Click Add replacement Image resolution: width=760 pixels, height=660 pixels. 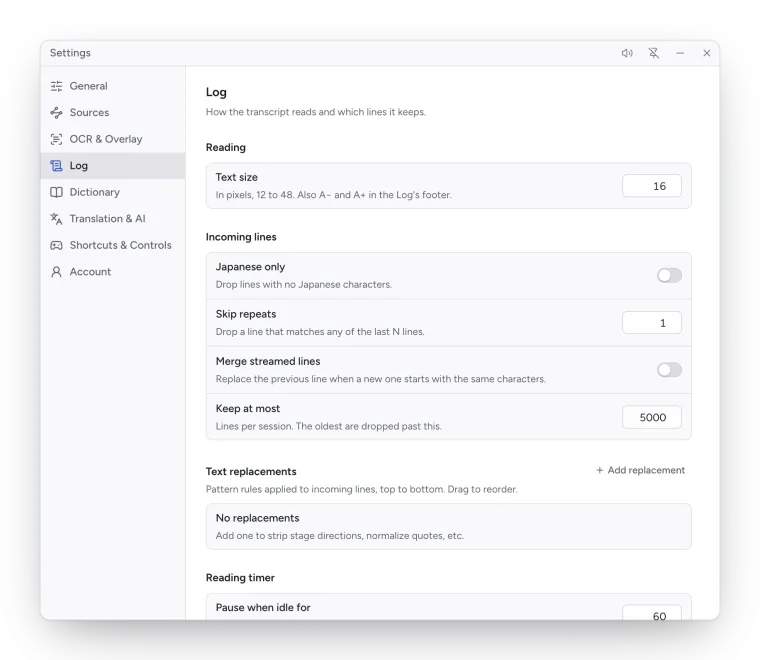point(640,470)
